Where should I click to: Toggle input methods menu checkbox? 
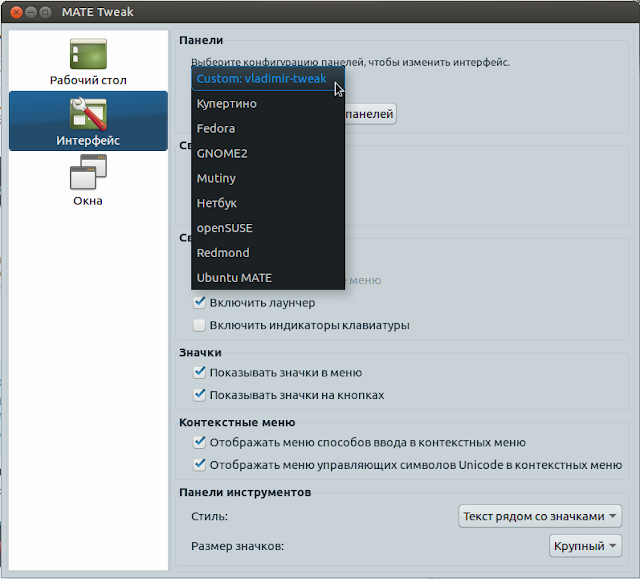199,442
